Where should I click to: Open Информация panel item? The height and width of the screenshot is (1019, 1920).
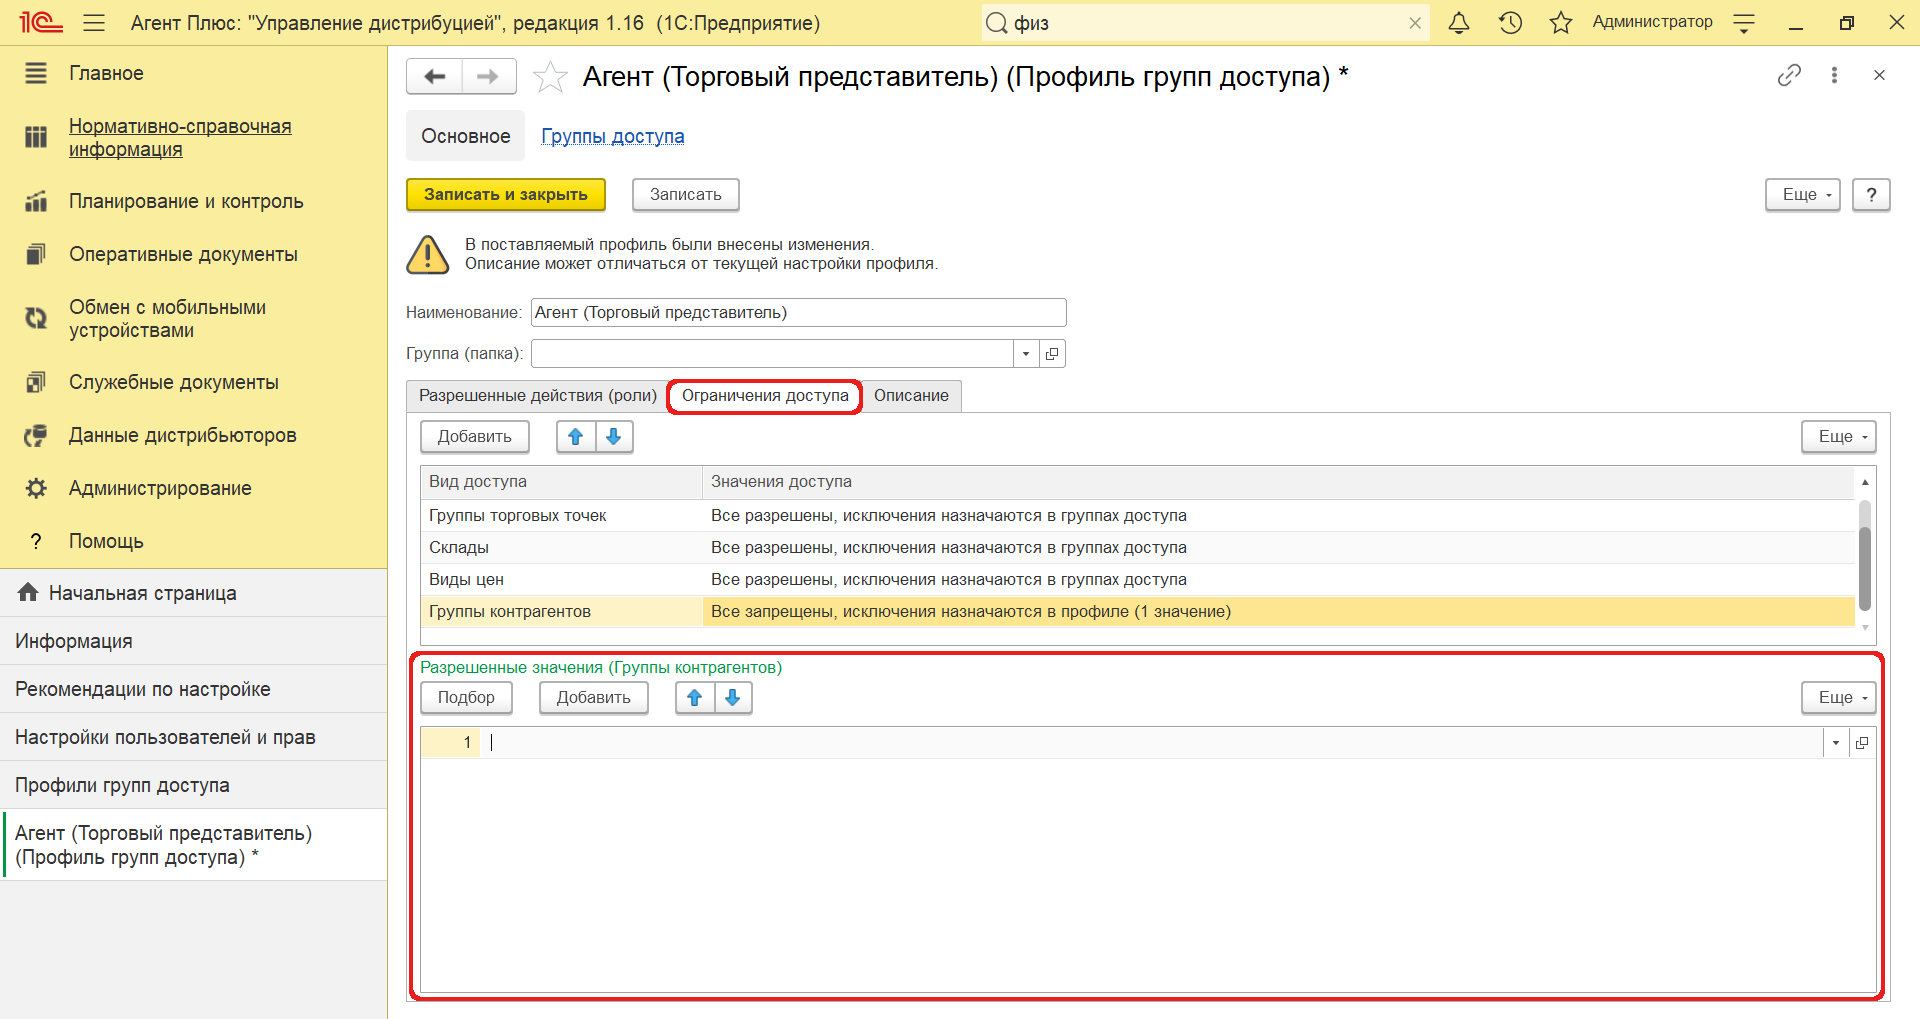[x=194, y=641]
